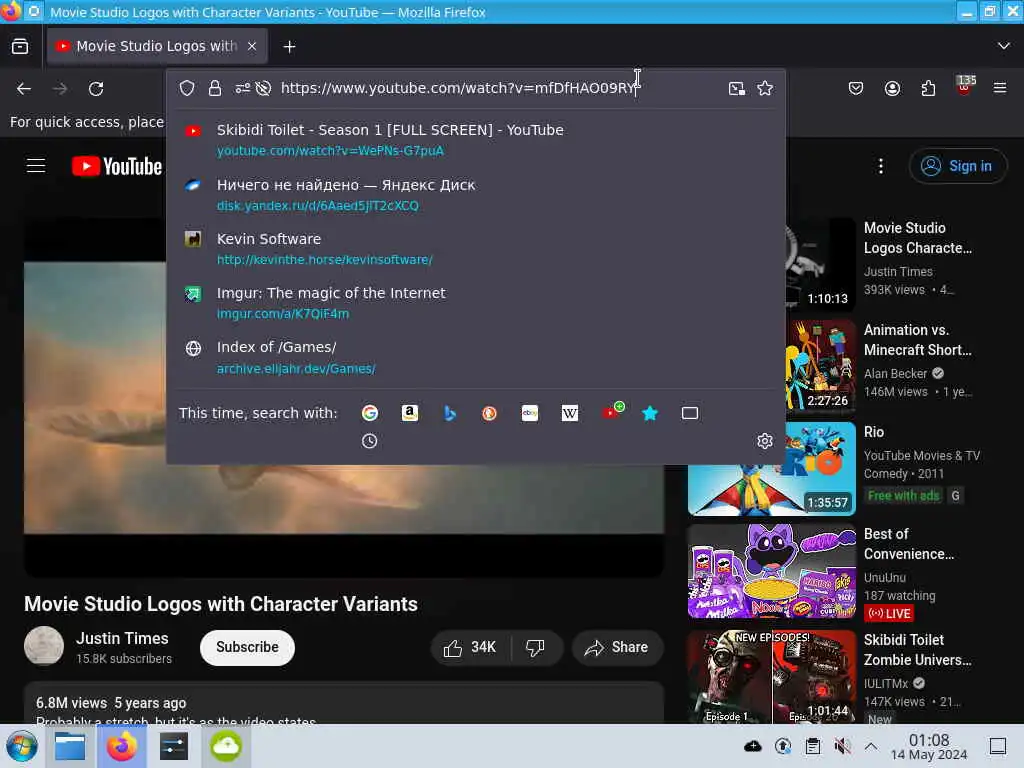Select Index of /Games/ suggestion
Viewport: 1024px width, 768px height.
476,357
